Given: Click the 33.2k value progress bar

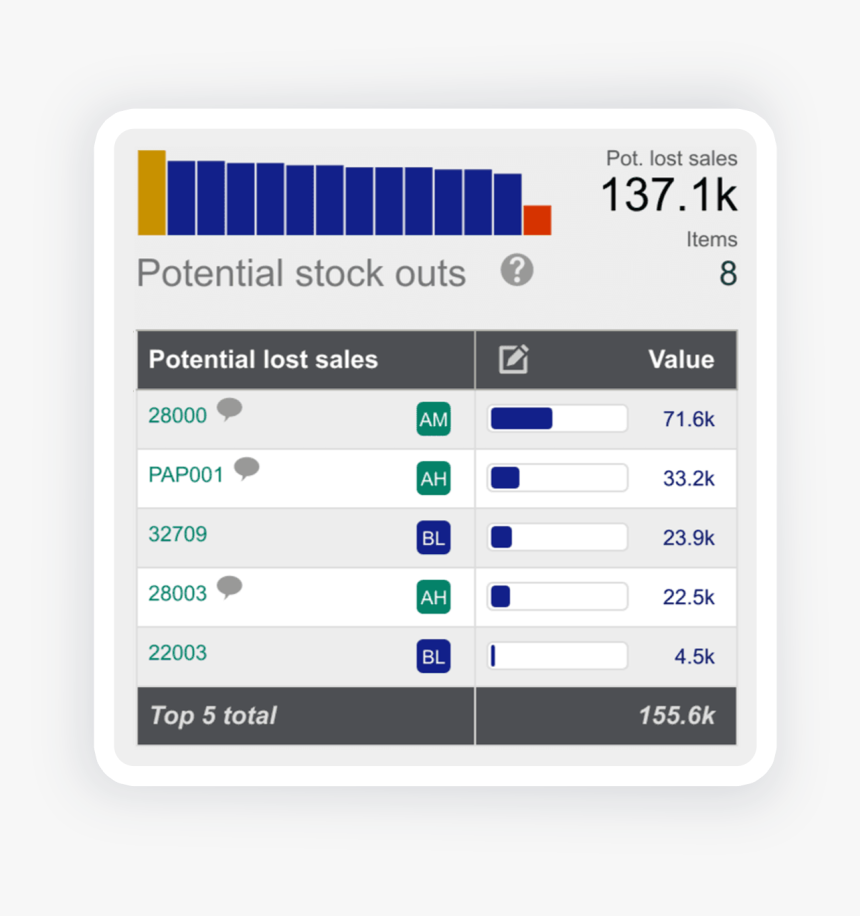Looking at the screenshot, I should (x=557, y=478).
